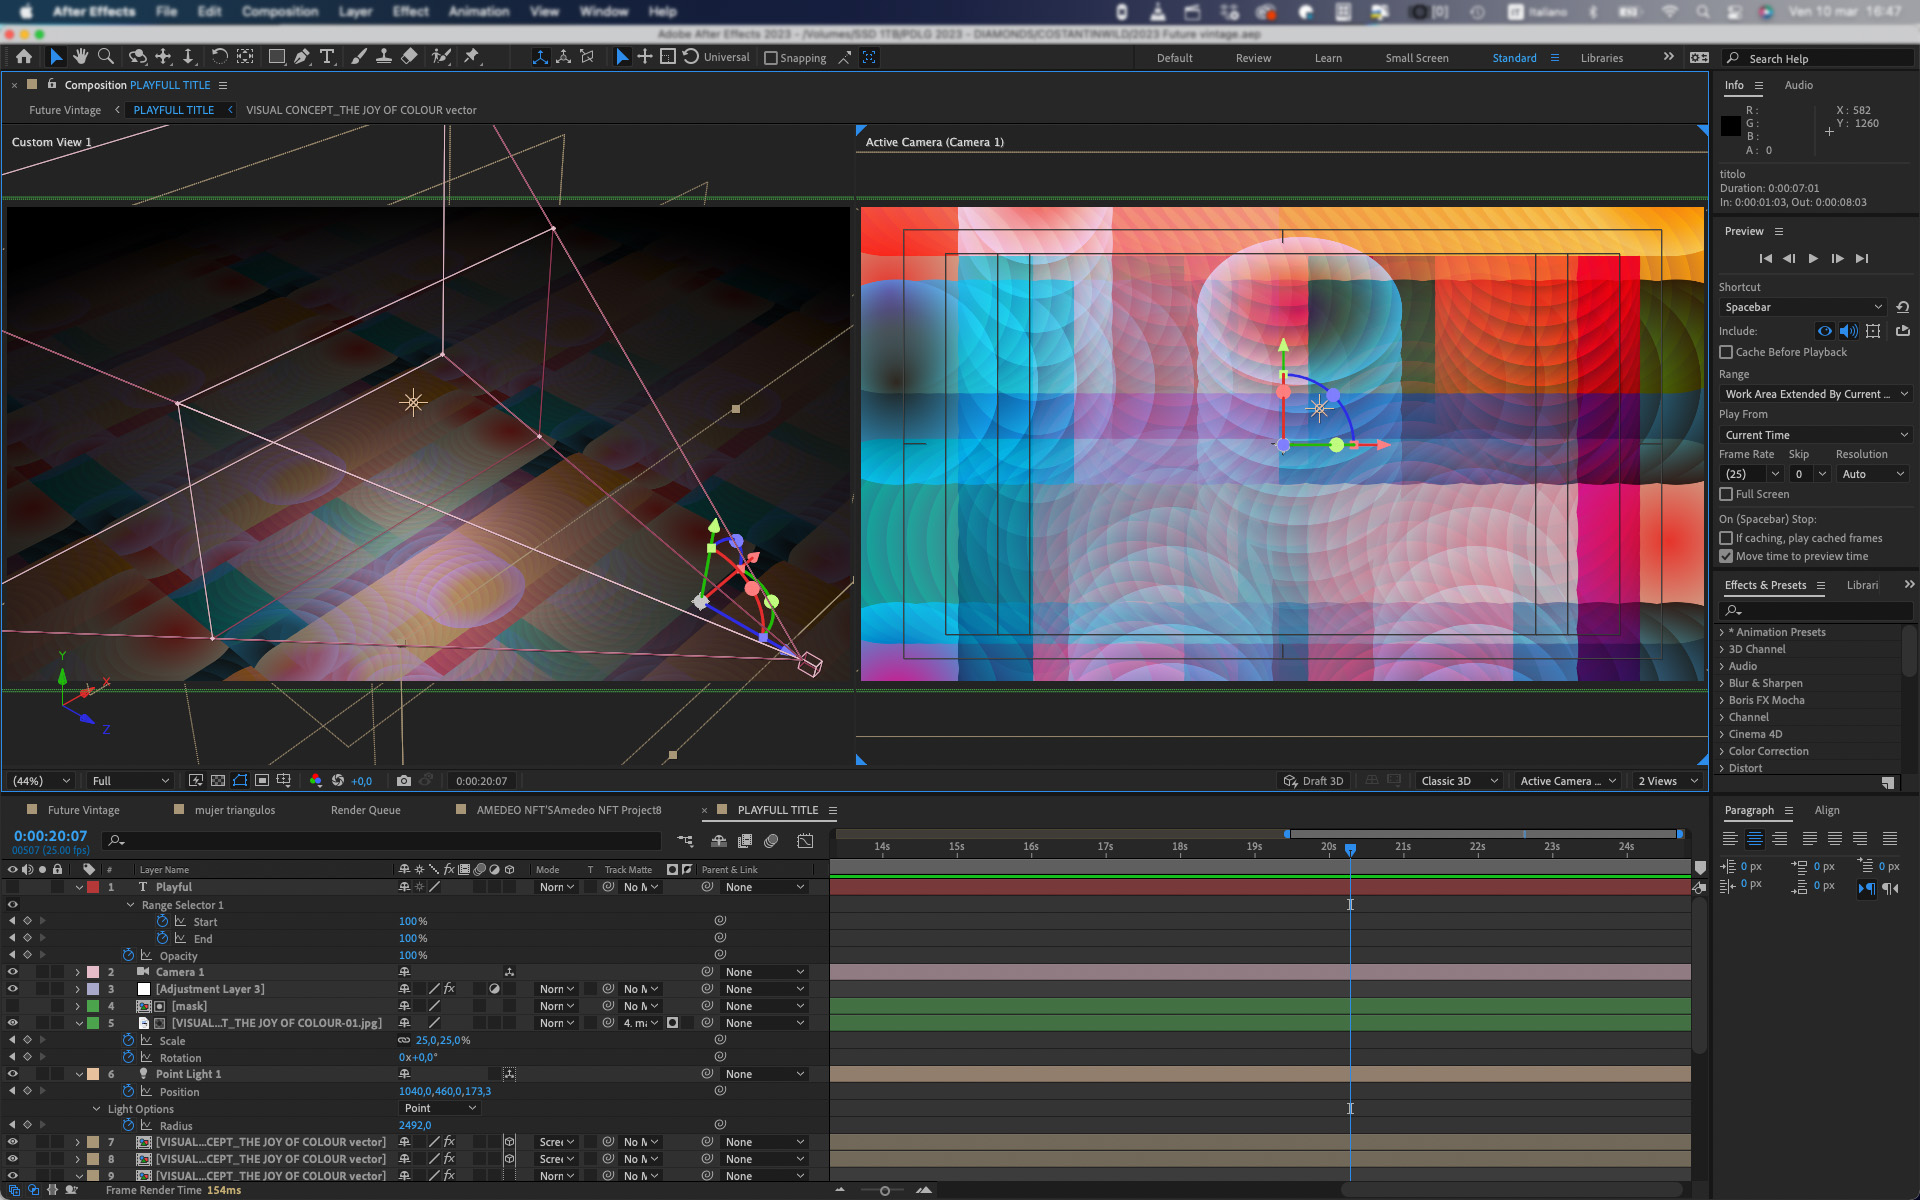
Task: Open the Classic 3D renderer dropdown
Action: [1459, 781]
